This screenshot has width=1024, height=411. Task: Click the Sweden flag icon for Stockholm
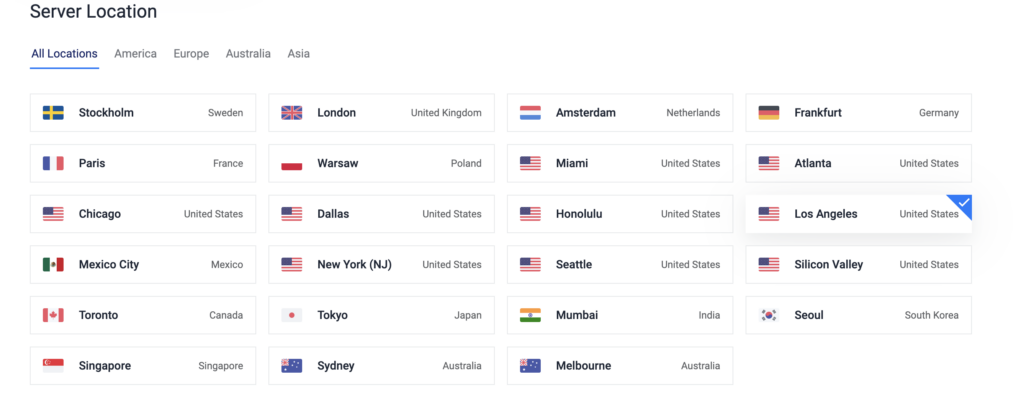pos(53,113)
